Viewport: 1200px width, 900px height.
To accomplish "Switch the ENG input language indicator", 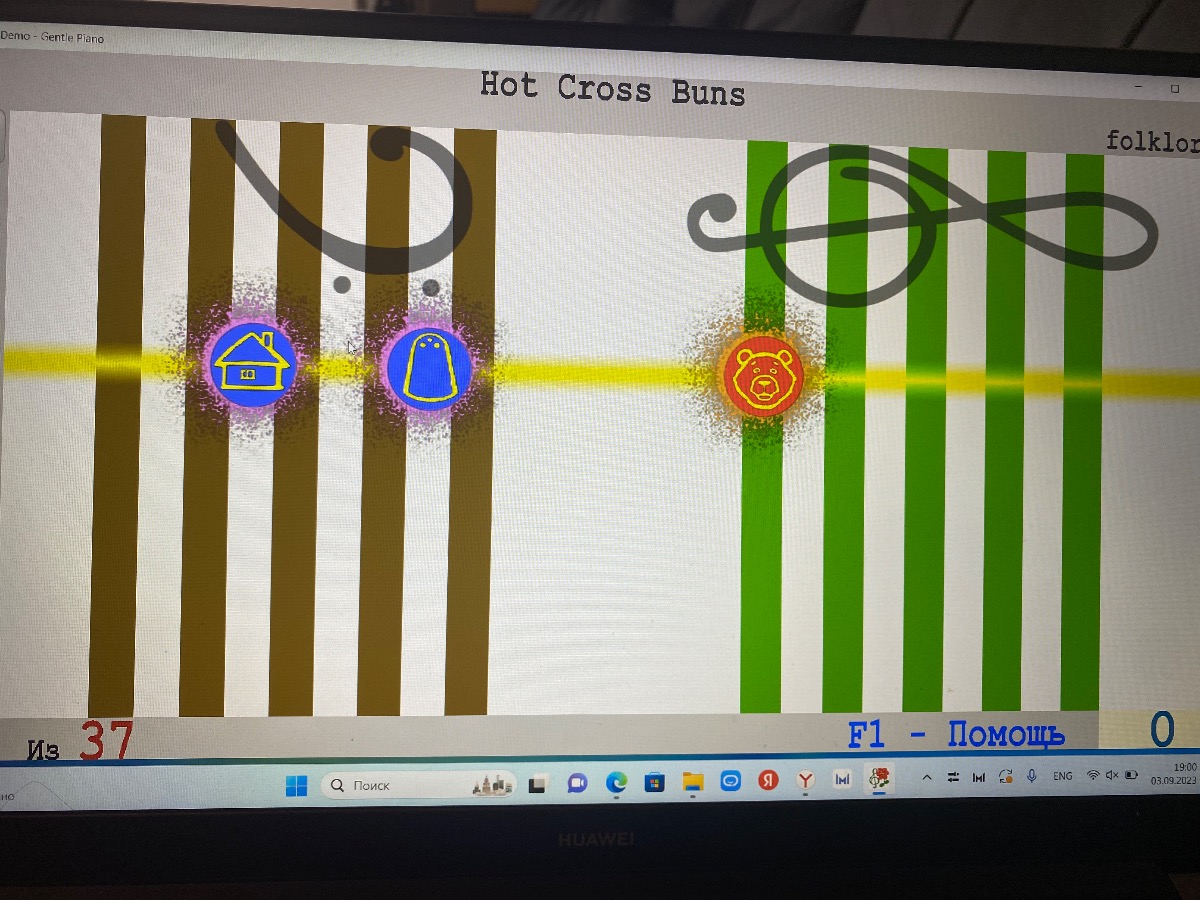I will (x=1062, y=776).
